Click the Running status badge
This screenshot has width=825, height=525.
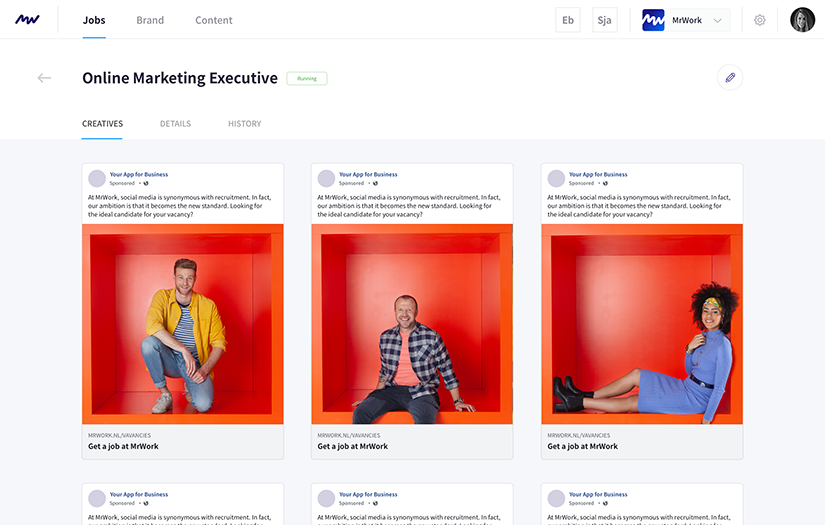coord(307,78)
